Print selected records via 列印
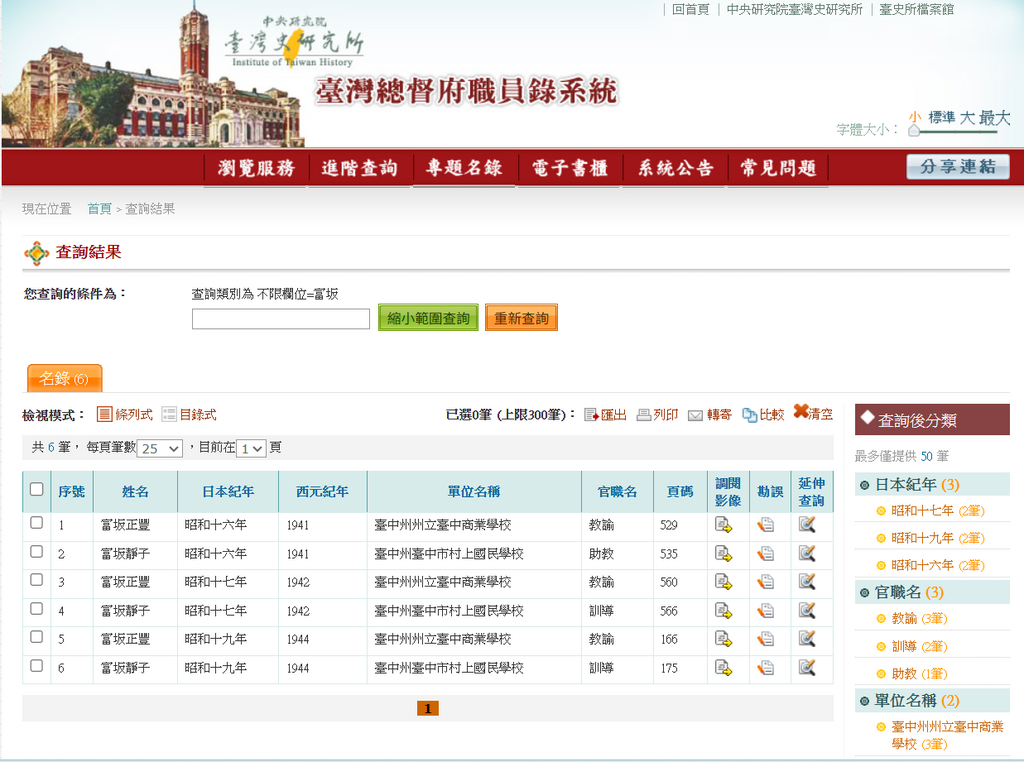The width and height of the screenshot is (1024, 762). tap(657, 415)
